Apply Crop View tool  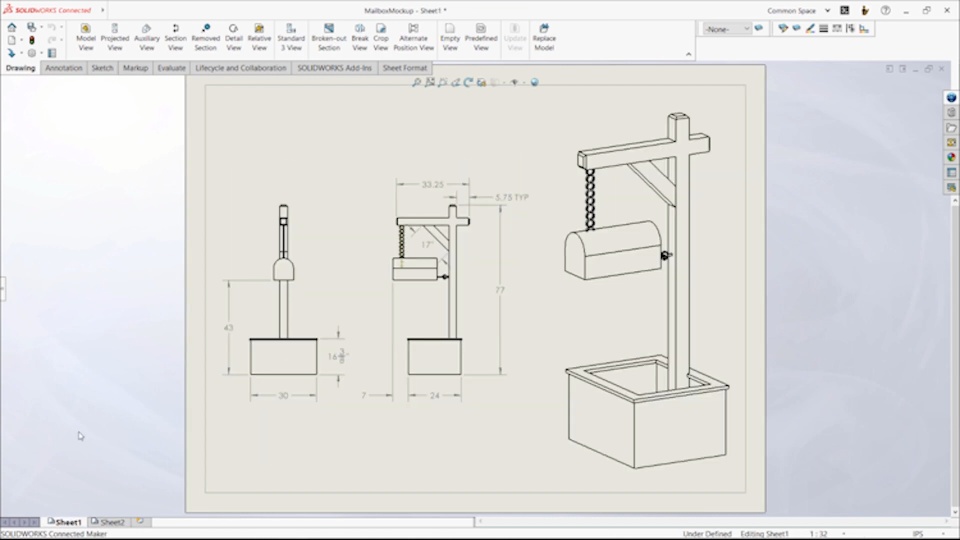pos(381,37)
